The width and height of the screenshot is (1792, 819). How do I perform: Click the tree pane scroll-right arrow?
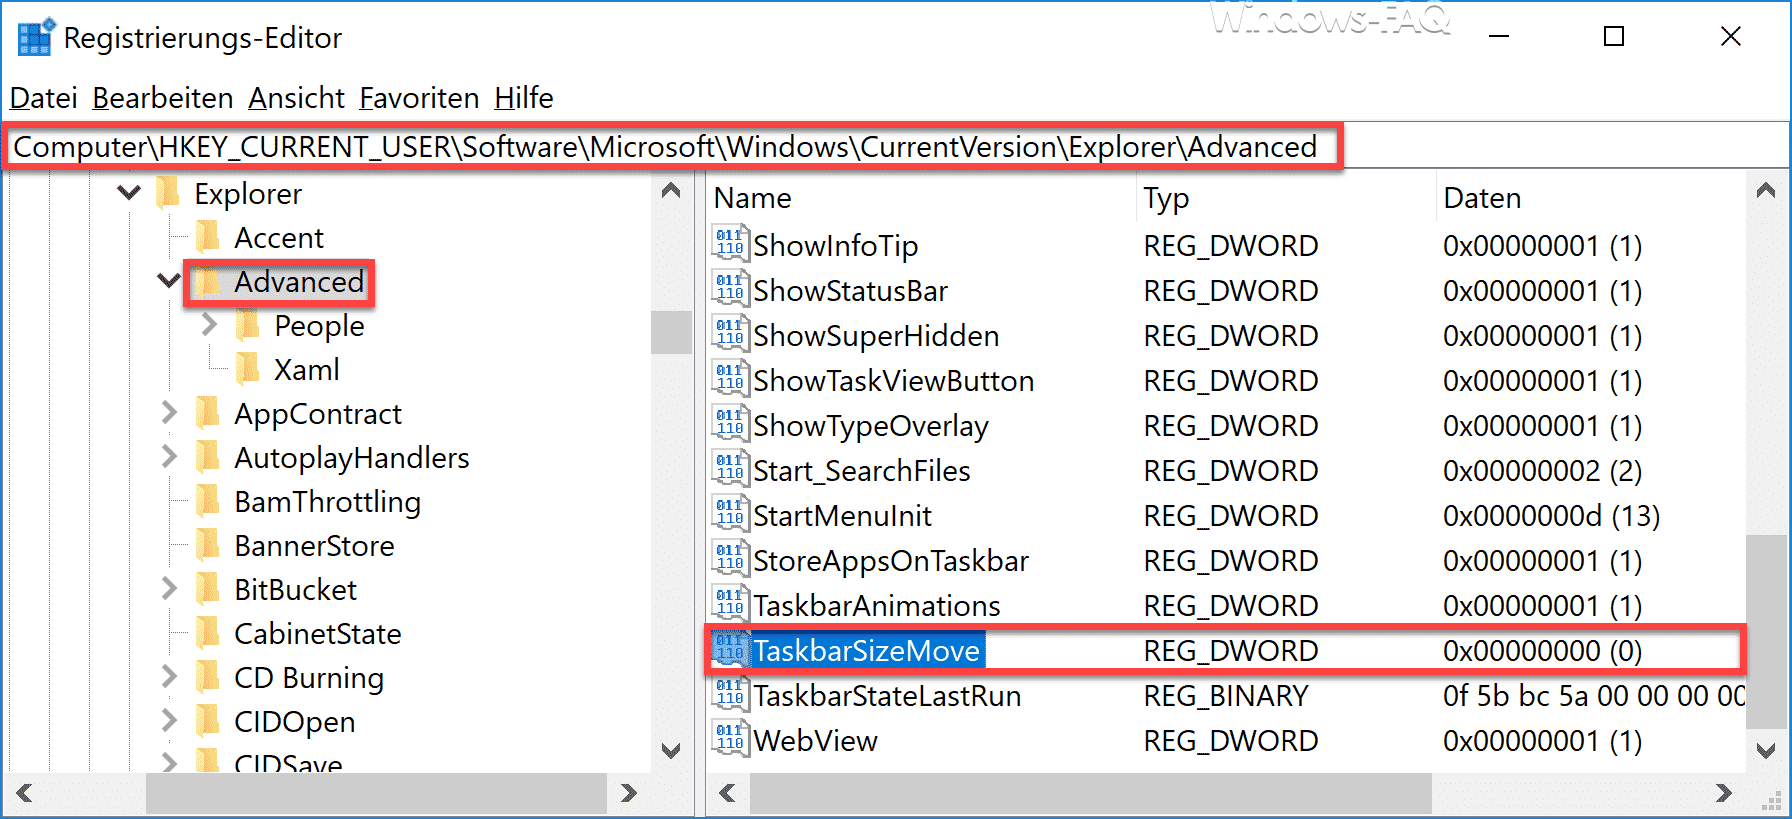click(629, 793)
